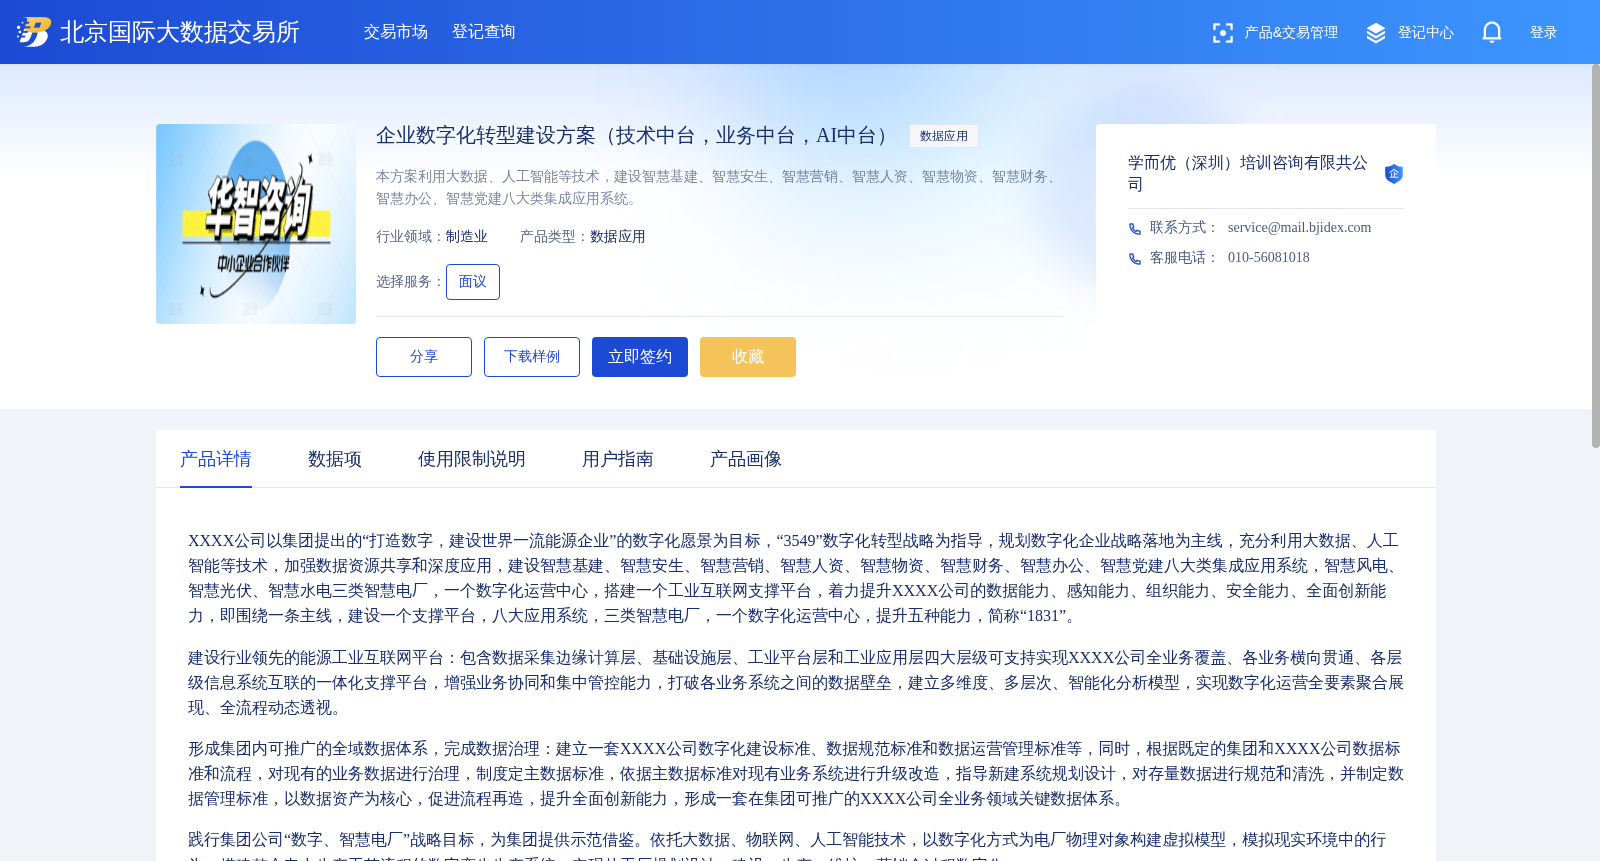Click the phone icon beside 客服电话
The height and width of the screenshot is (861, 1600).
[x=1135, y=259]
